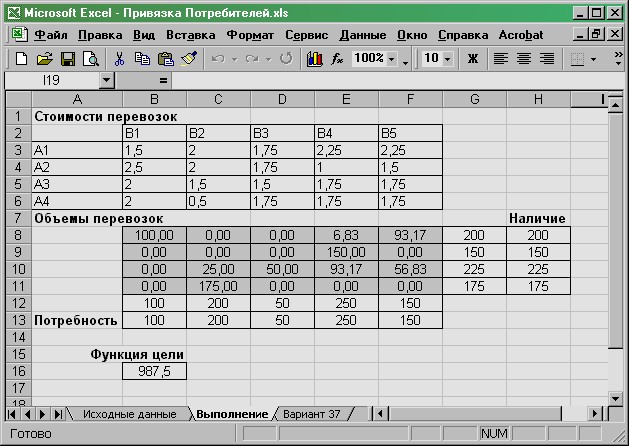Screen dimensions: 629x446
Task: Open the Справка menu
Action: click(x=463, y=35)
